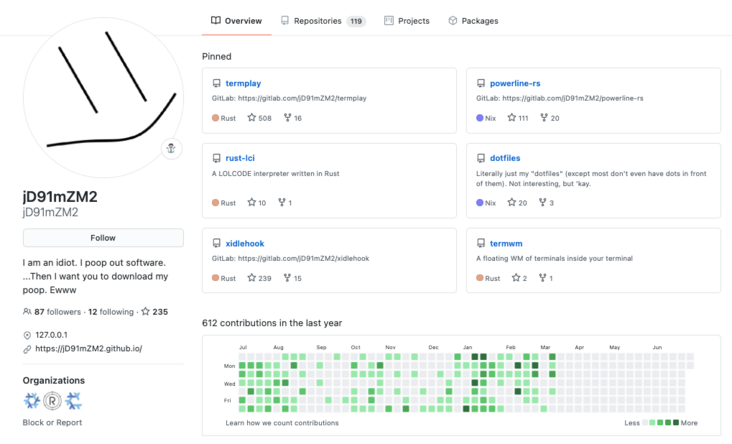Open the Rust organization badge icon
The height and width of the screenshot is (444, 732).
click(52, 400)
